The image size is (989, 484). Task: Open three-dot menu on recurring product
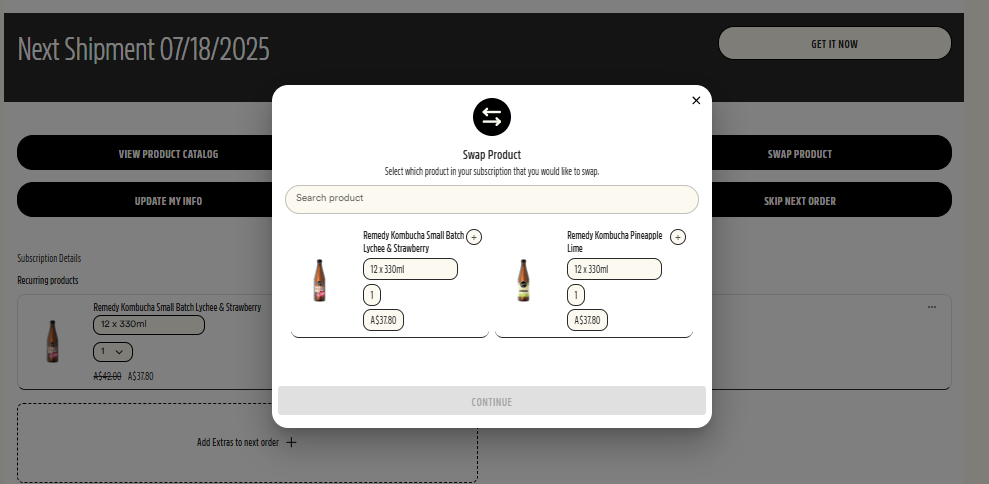932,307
